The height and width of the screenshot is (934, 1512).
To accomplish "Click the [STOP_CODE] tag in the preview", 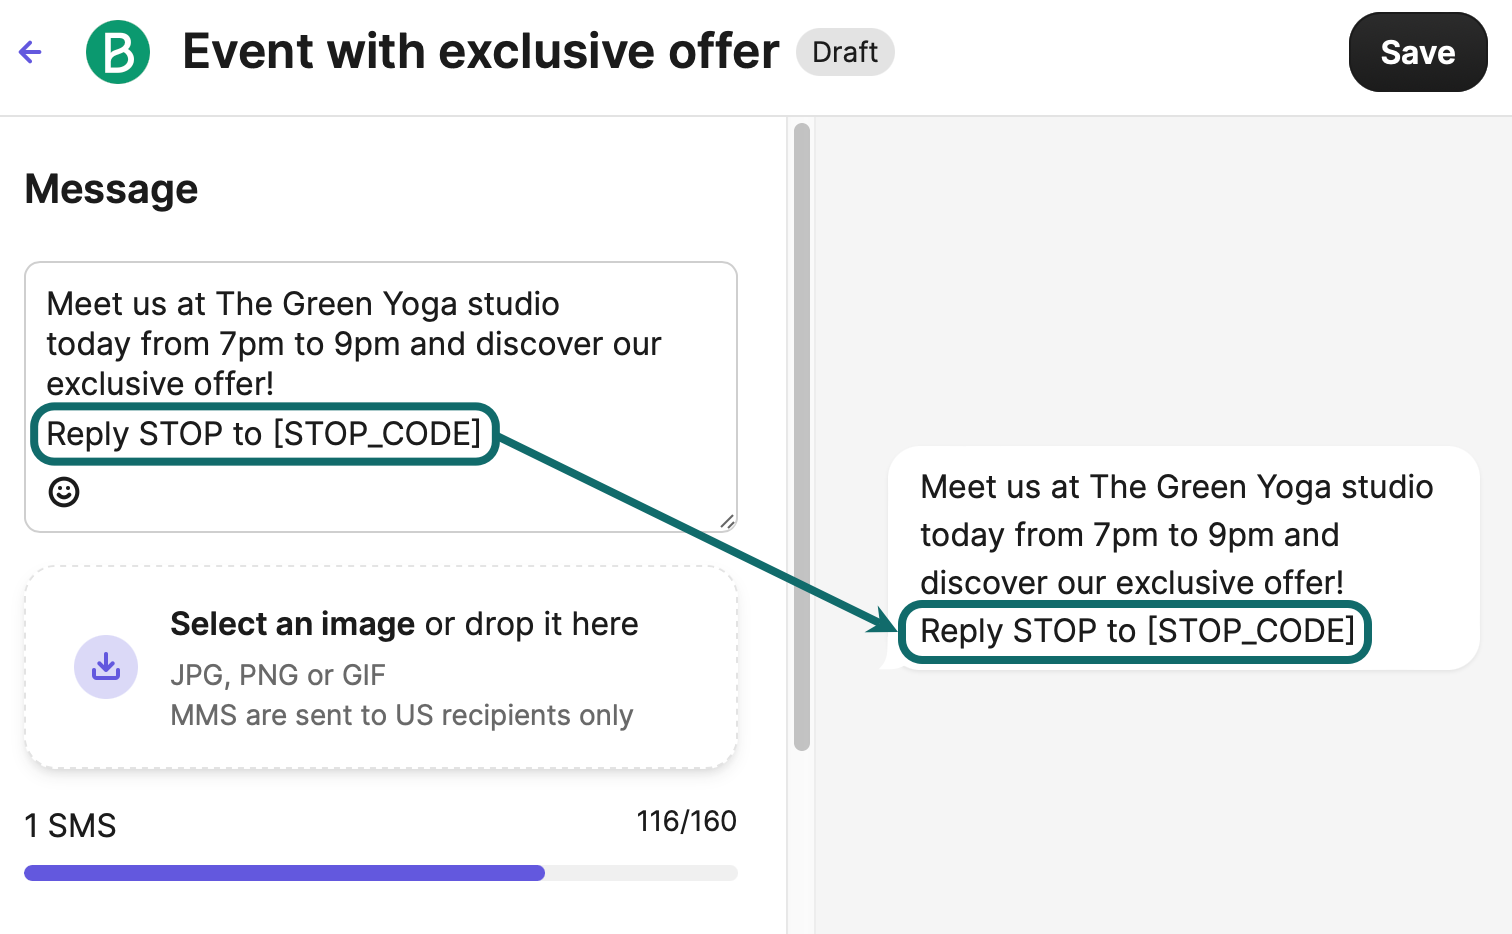I will tap(1135, 632).
